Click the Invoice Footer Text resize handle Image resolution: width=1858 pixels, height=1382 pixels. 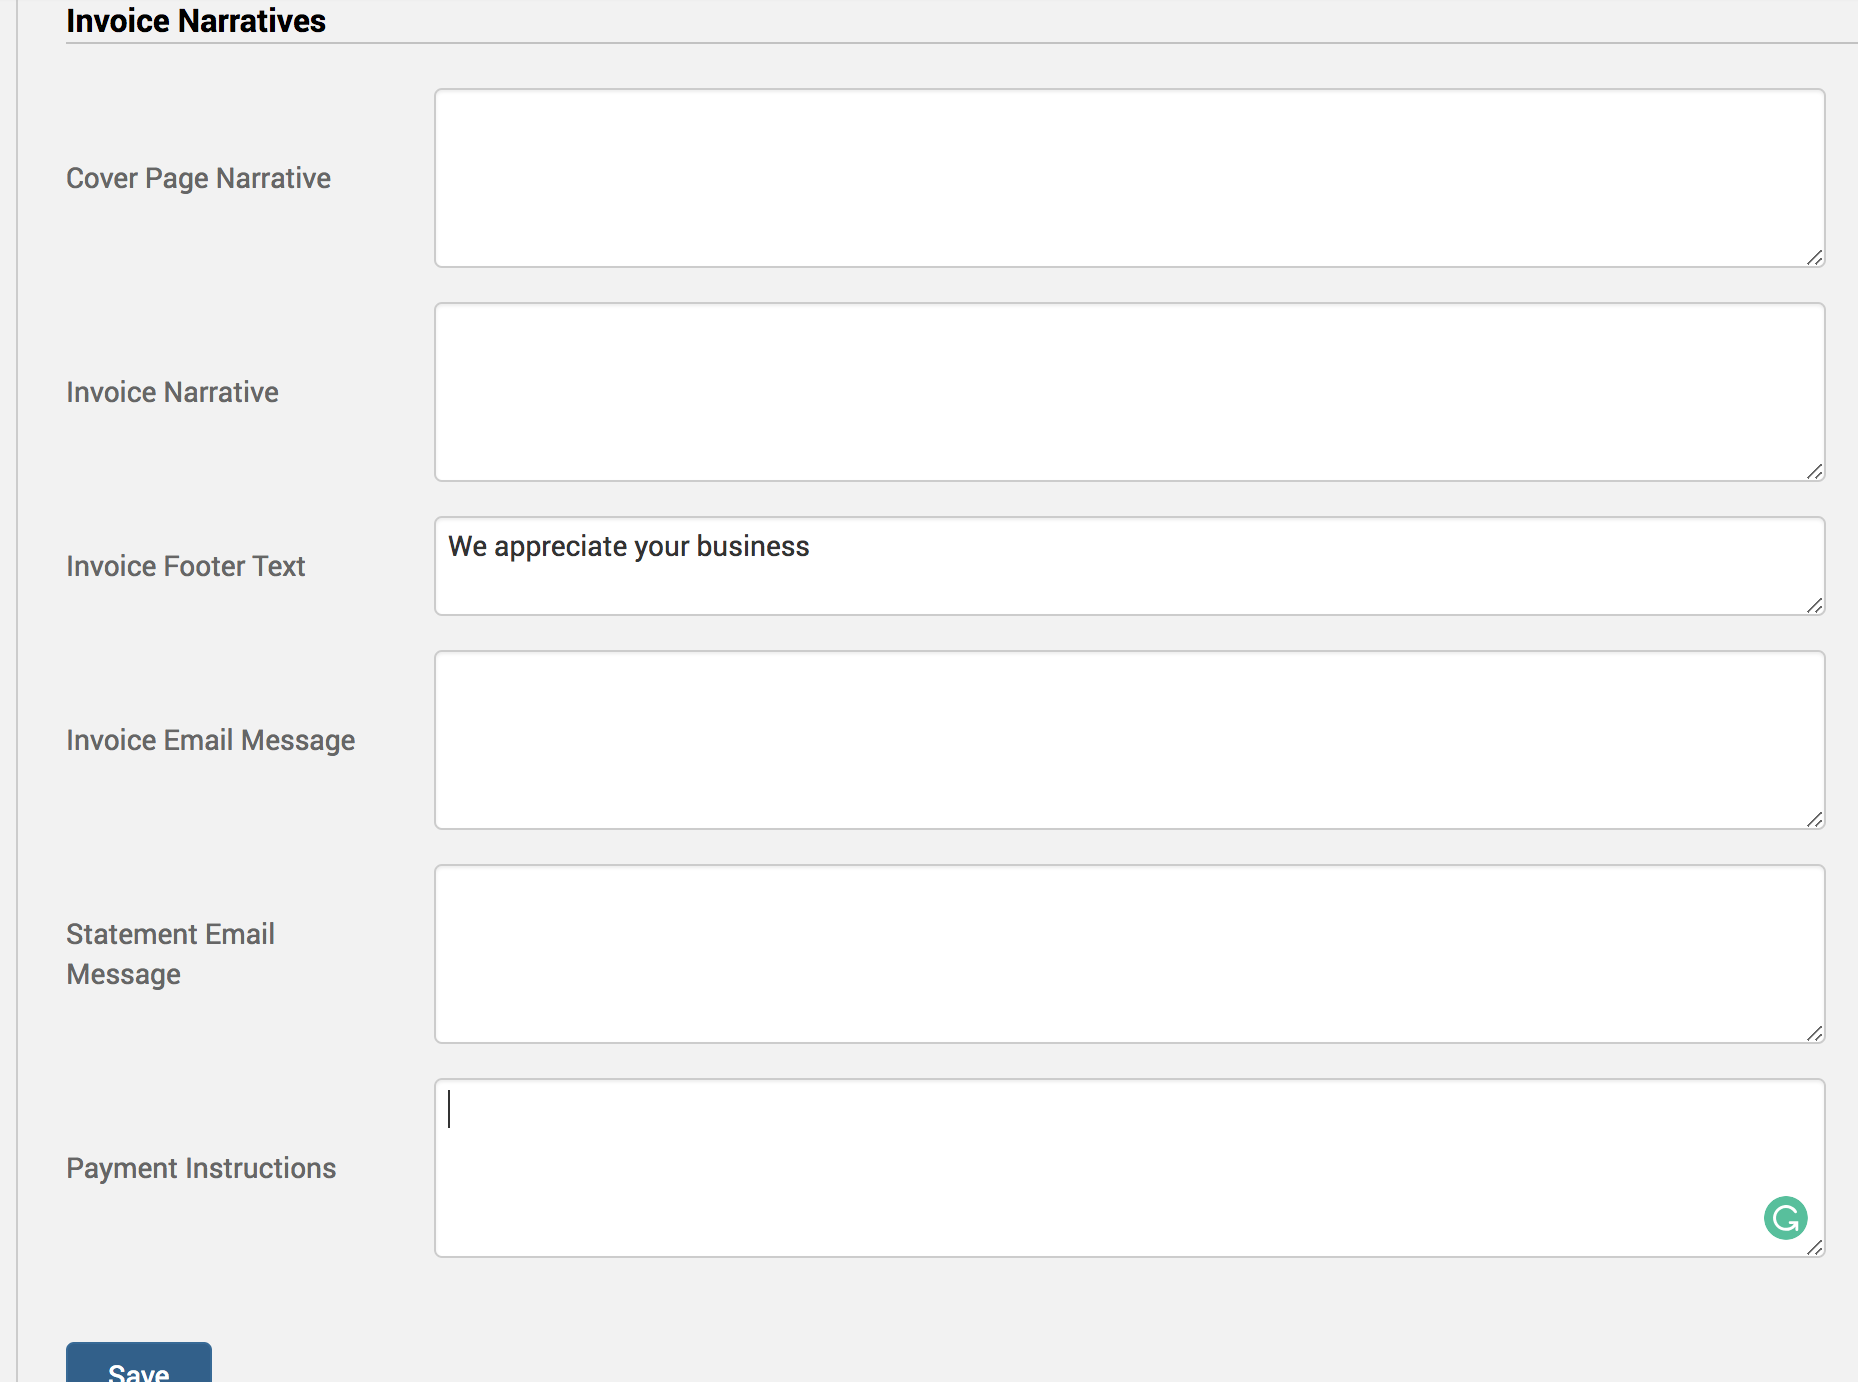click(1814, 606)
